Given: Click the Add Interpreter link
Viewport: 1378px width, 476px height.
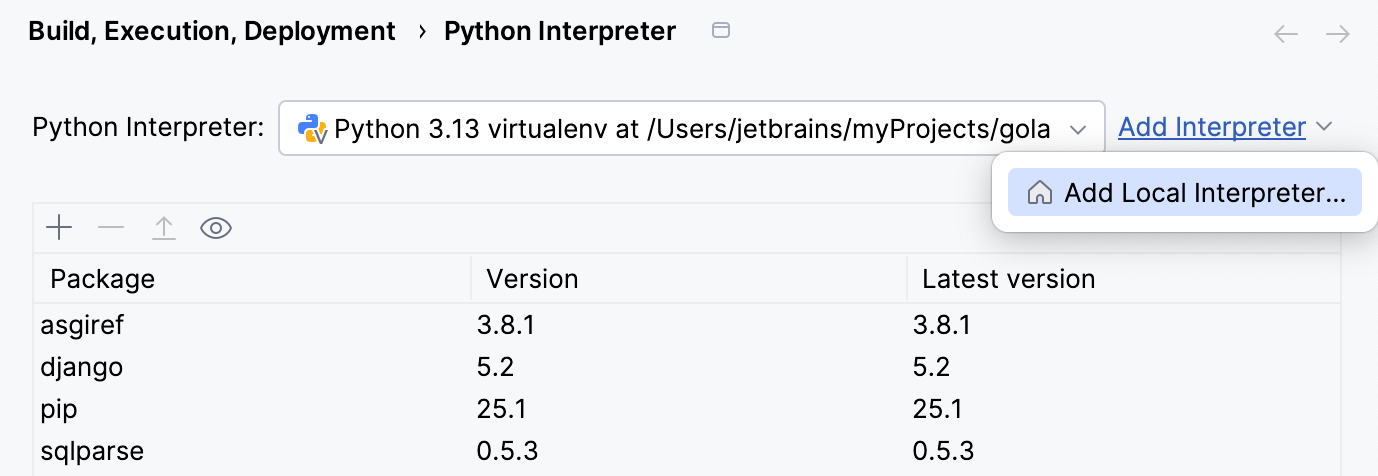Looking at the screenshot, I should 1212,128.
